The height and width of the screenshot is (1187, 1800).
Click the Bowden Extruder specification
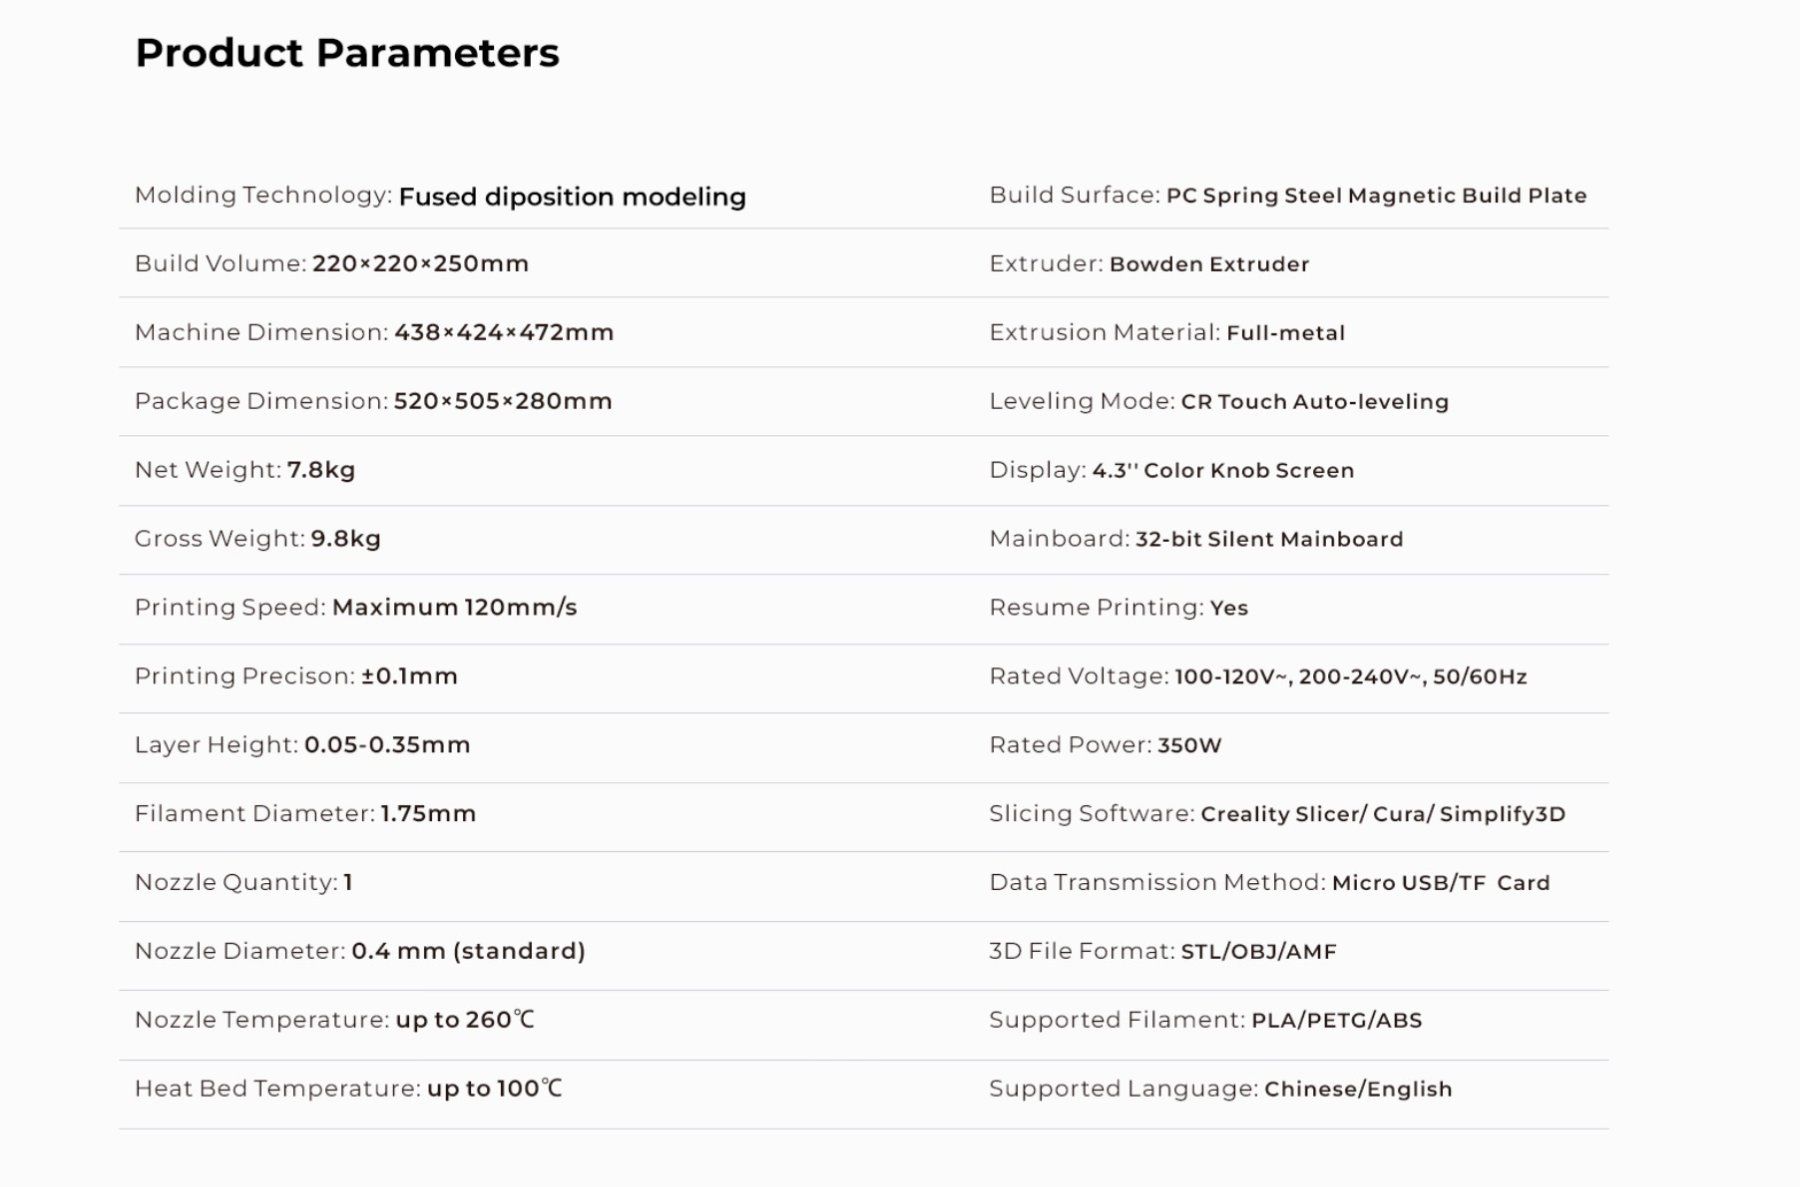click(x=1209, y=264)
